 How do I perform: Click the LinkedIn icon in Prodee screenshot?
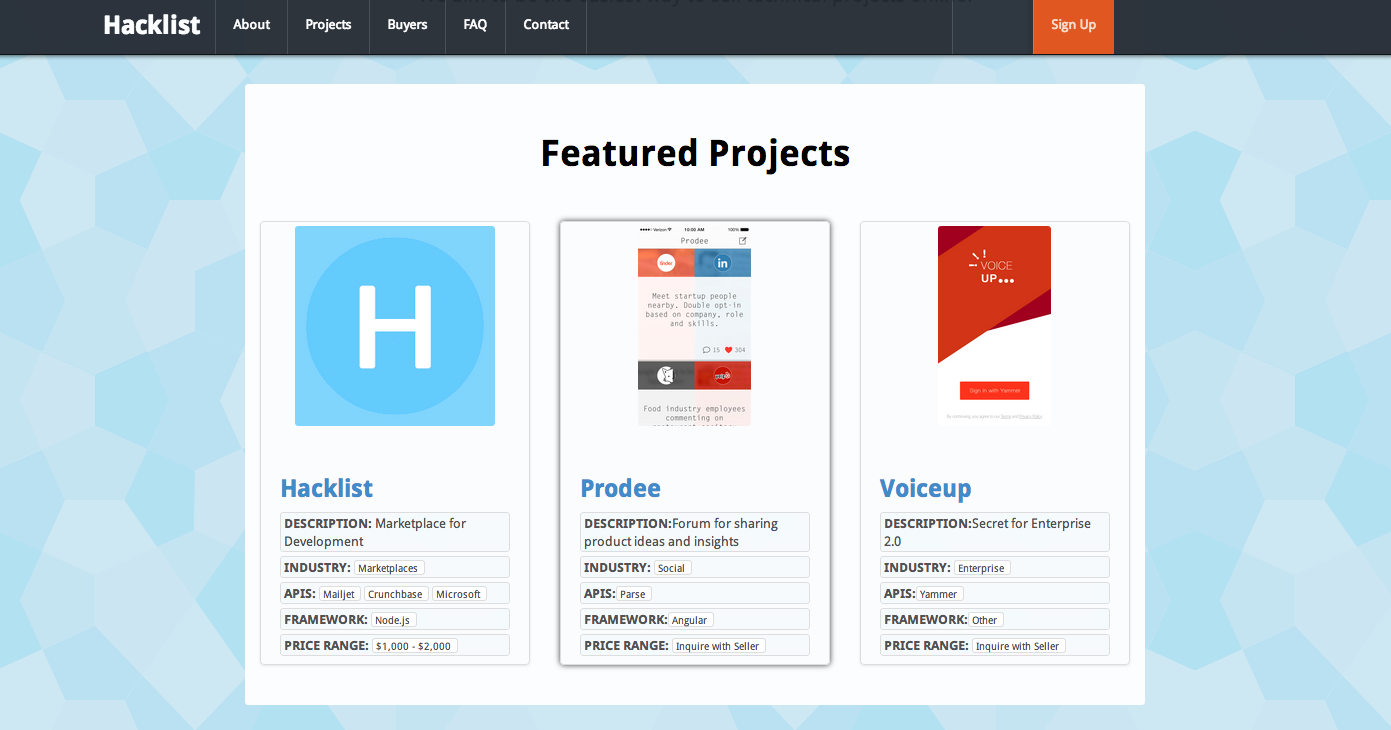pyautogui.click(x=722, y=263)
